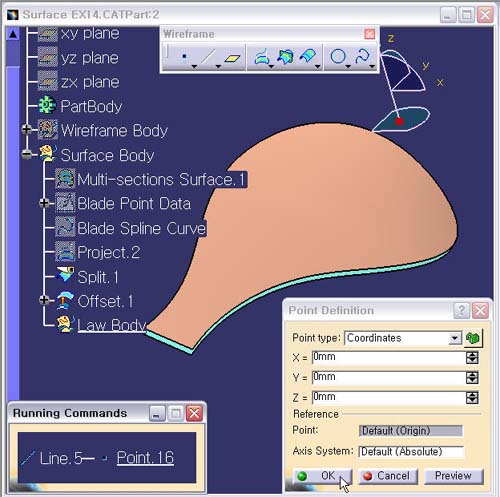Select the Line tool in Wireframe toolbar

208,57
